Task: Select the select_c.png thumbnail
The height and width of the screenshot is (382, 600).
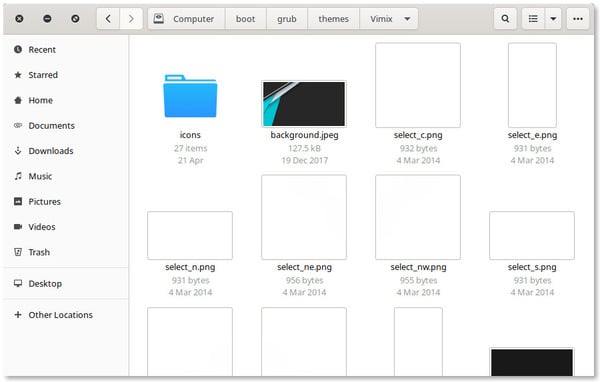Action: (418, 85)
